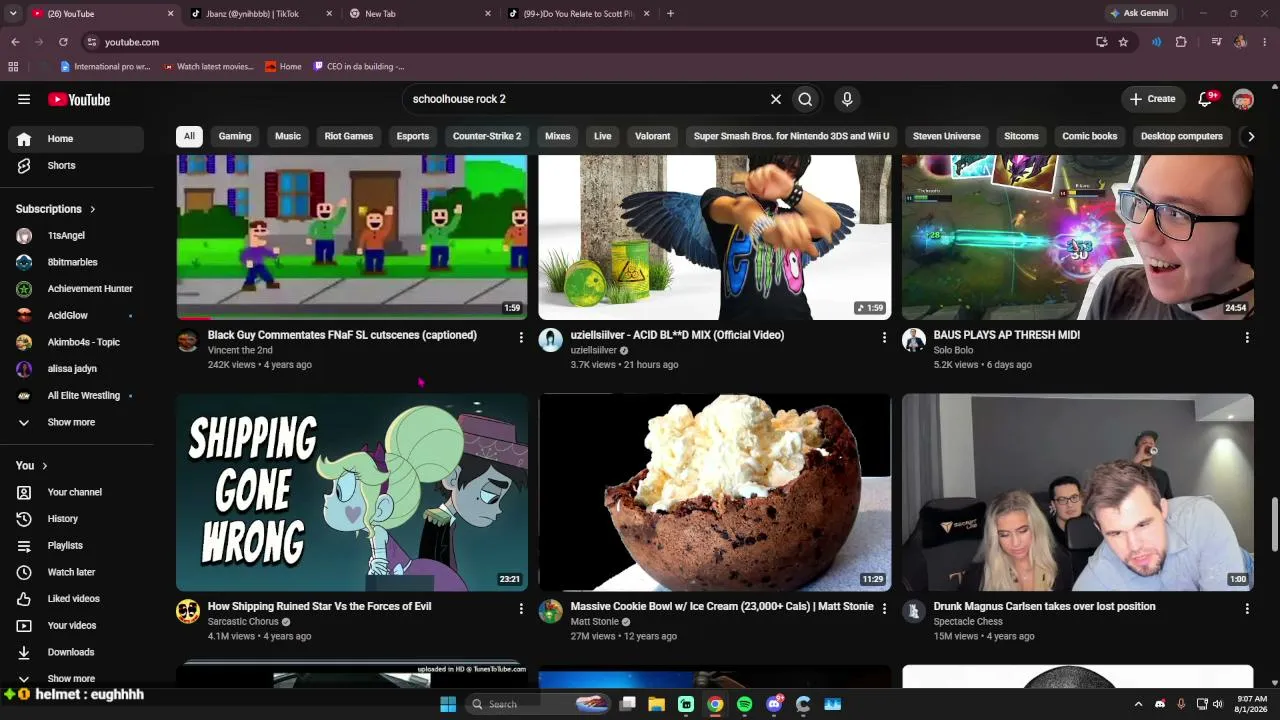Show next category chips with arrow

point(1250,136)
